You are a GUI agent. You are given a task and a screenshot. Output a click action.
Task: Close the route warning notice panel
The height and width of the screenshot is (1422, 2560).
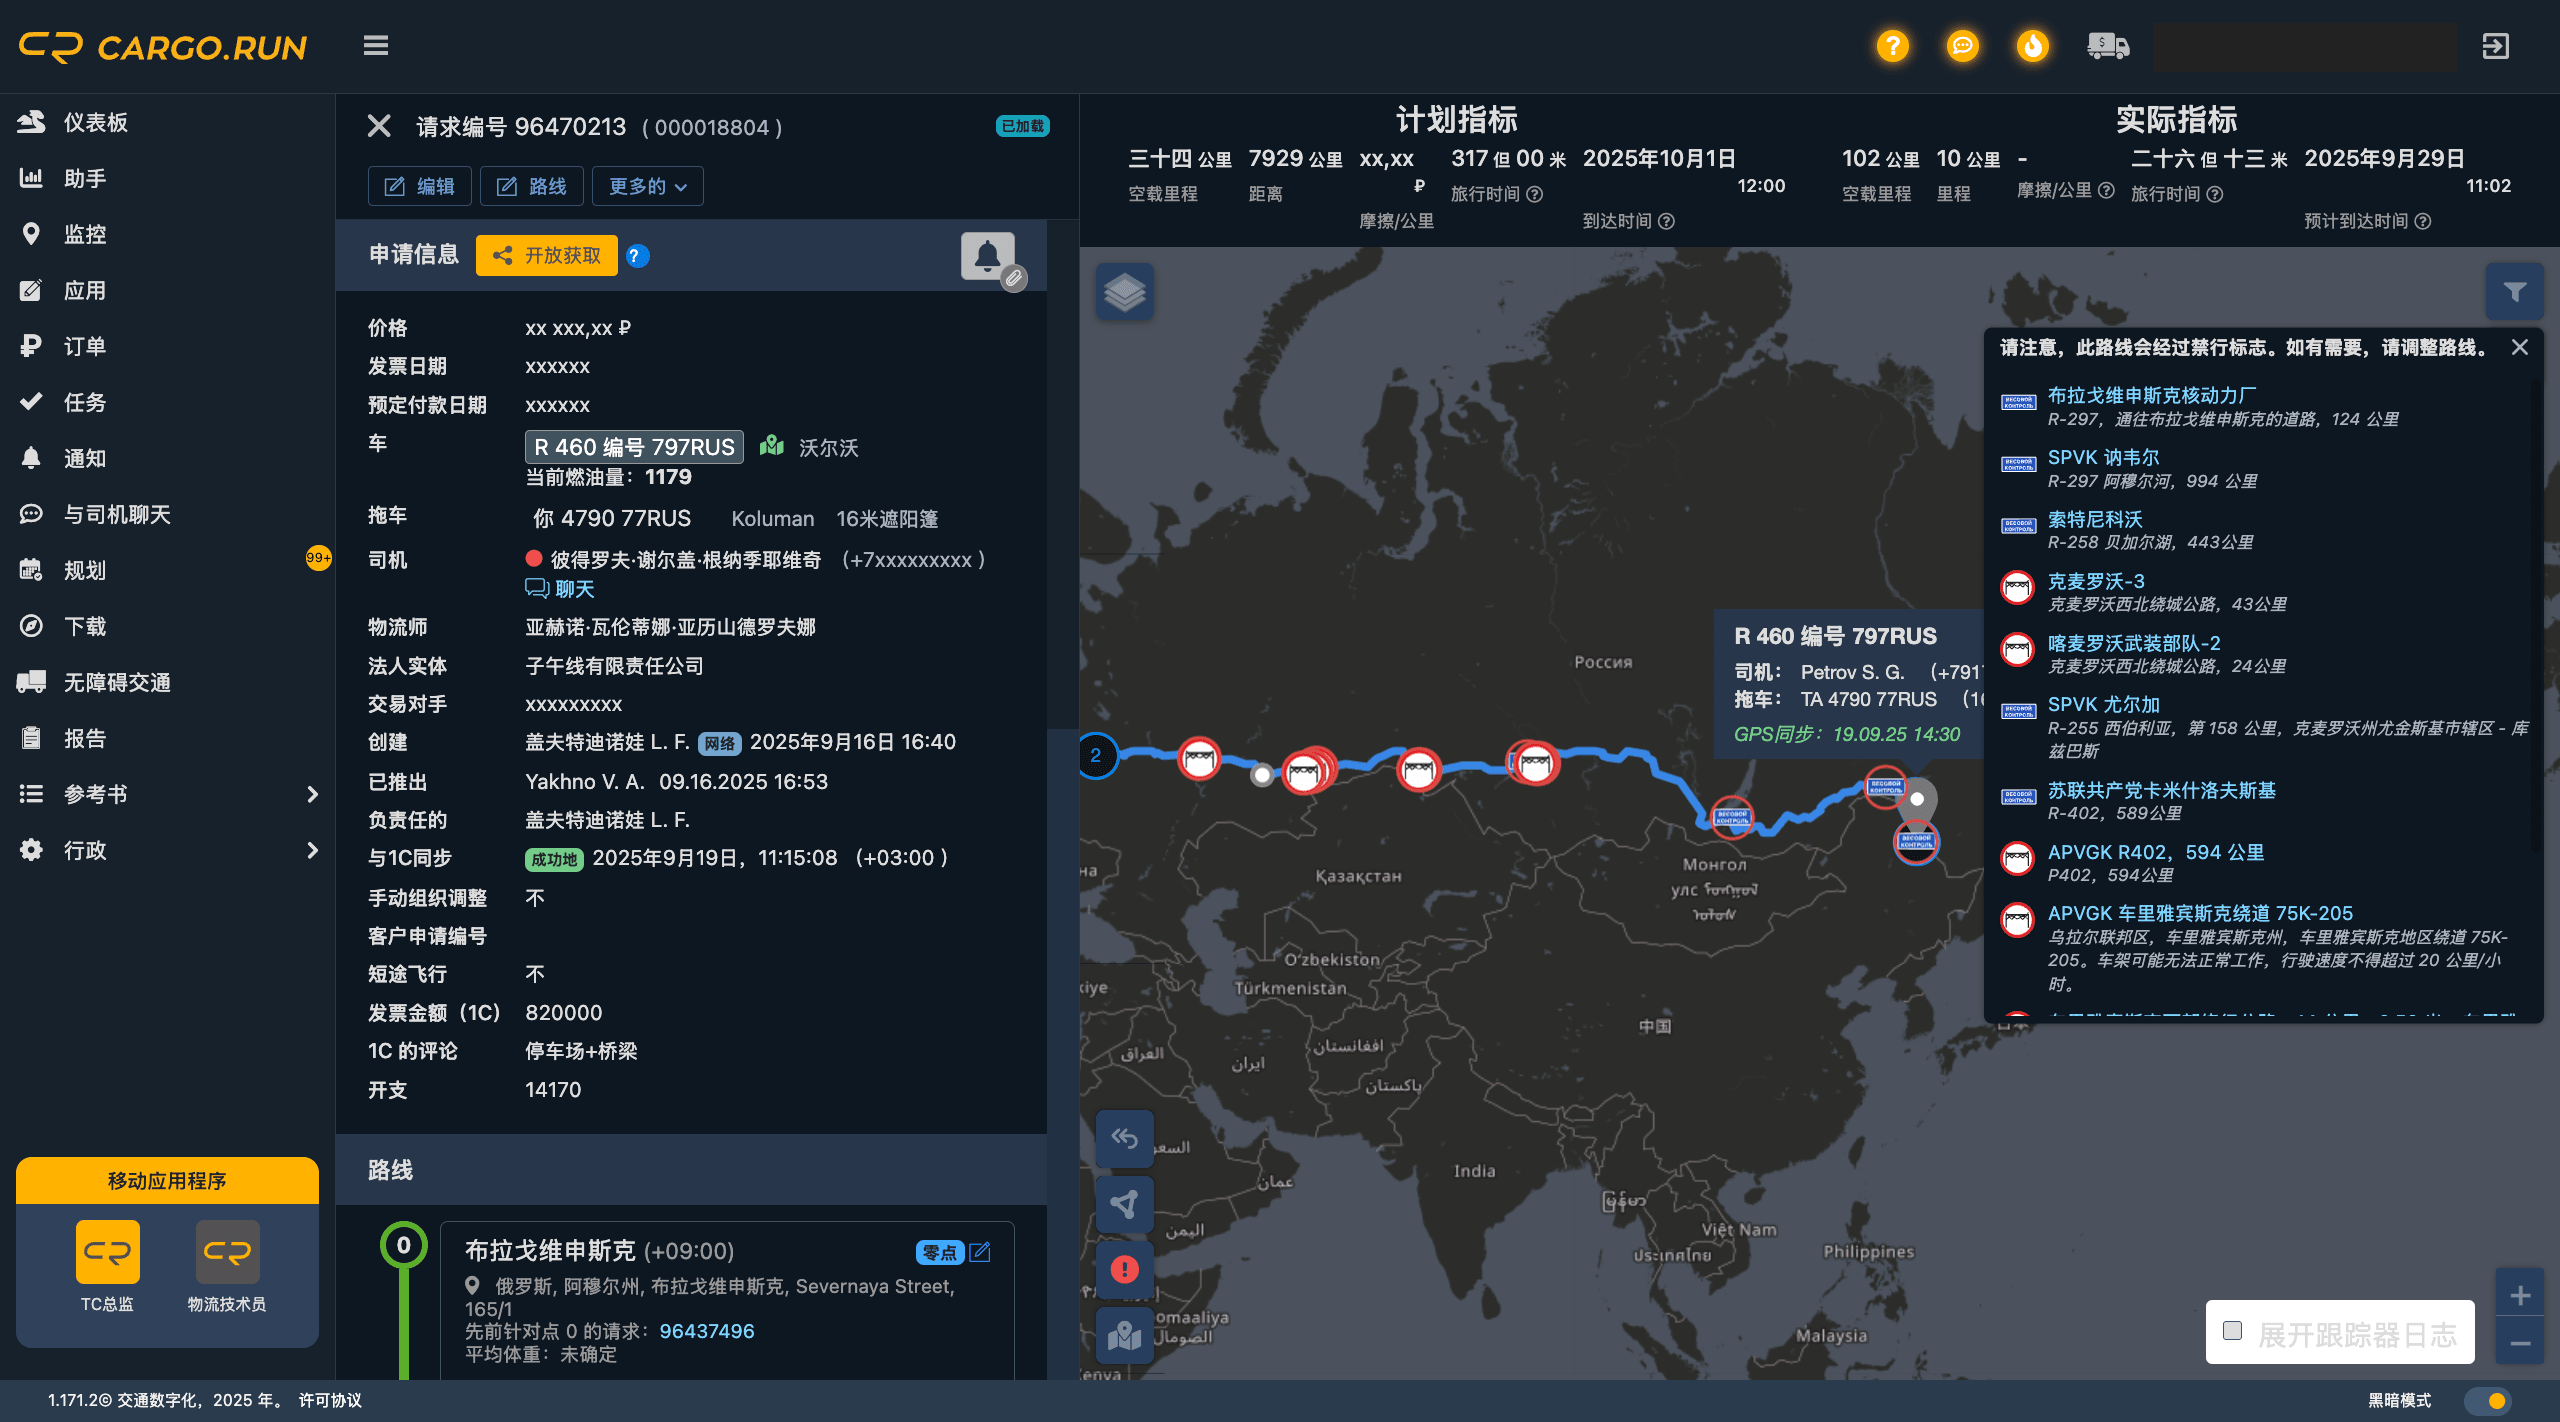(2520, 347)
